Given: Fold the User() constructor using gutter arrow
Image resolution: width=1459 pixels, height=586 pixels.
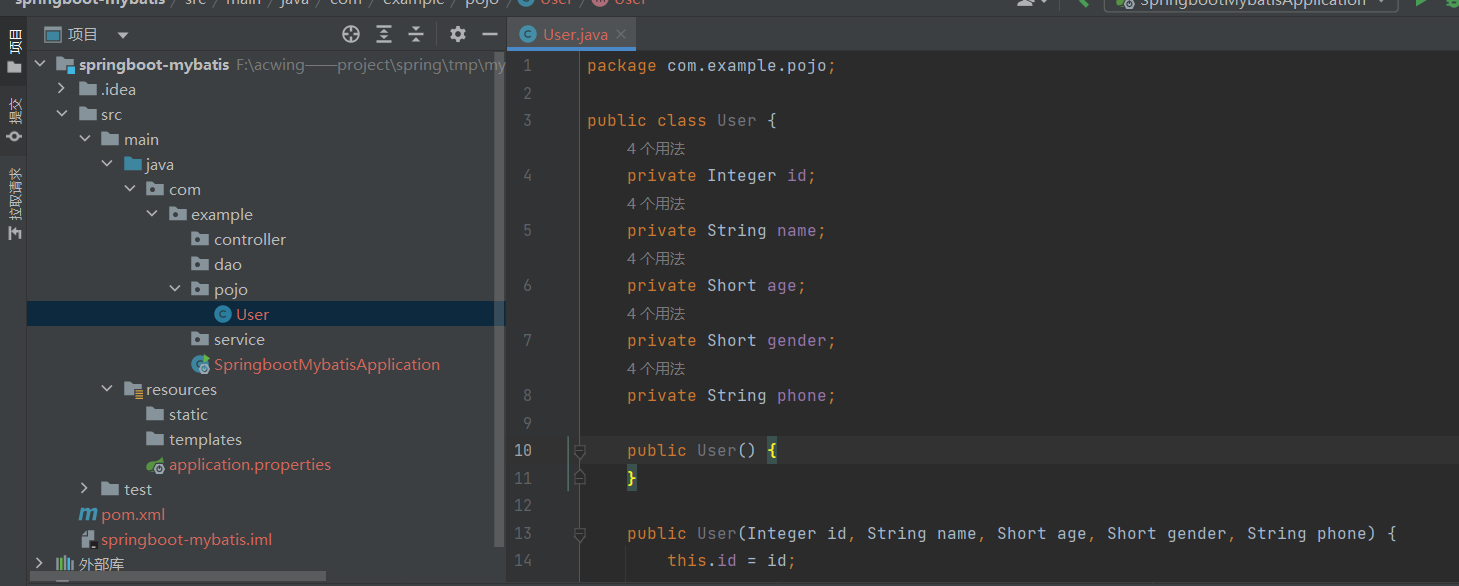Looking at the screenshot, I should (x=580, y=450).
